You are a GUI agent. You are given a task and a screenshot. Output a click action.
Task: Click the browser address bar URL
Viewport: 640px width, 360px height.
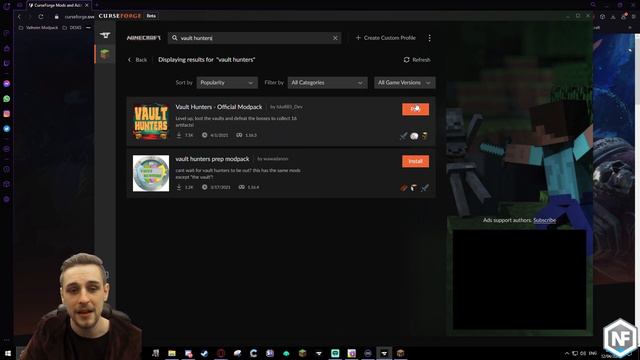[x=79, y=17]
